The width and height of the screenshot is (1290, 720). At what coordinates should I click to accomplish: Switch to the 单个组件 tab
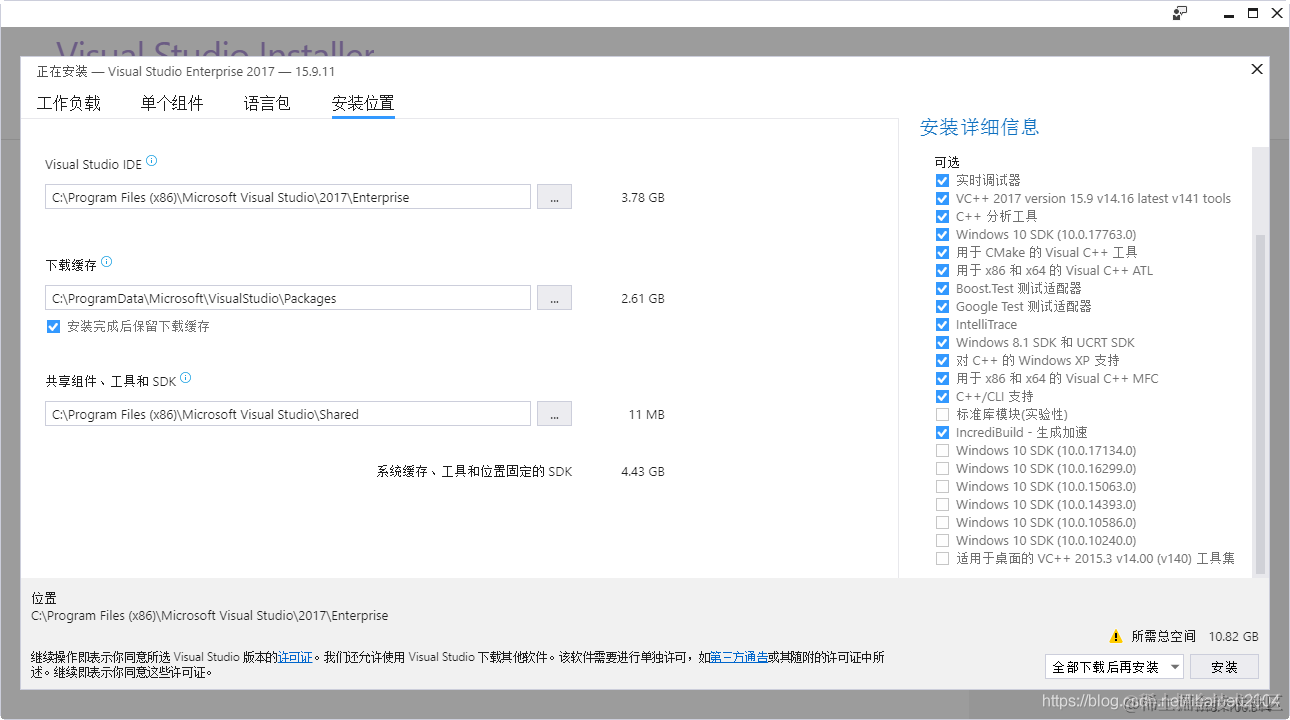(172, 103)
